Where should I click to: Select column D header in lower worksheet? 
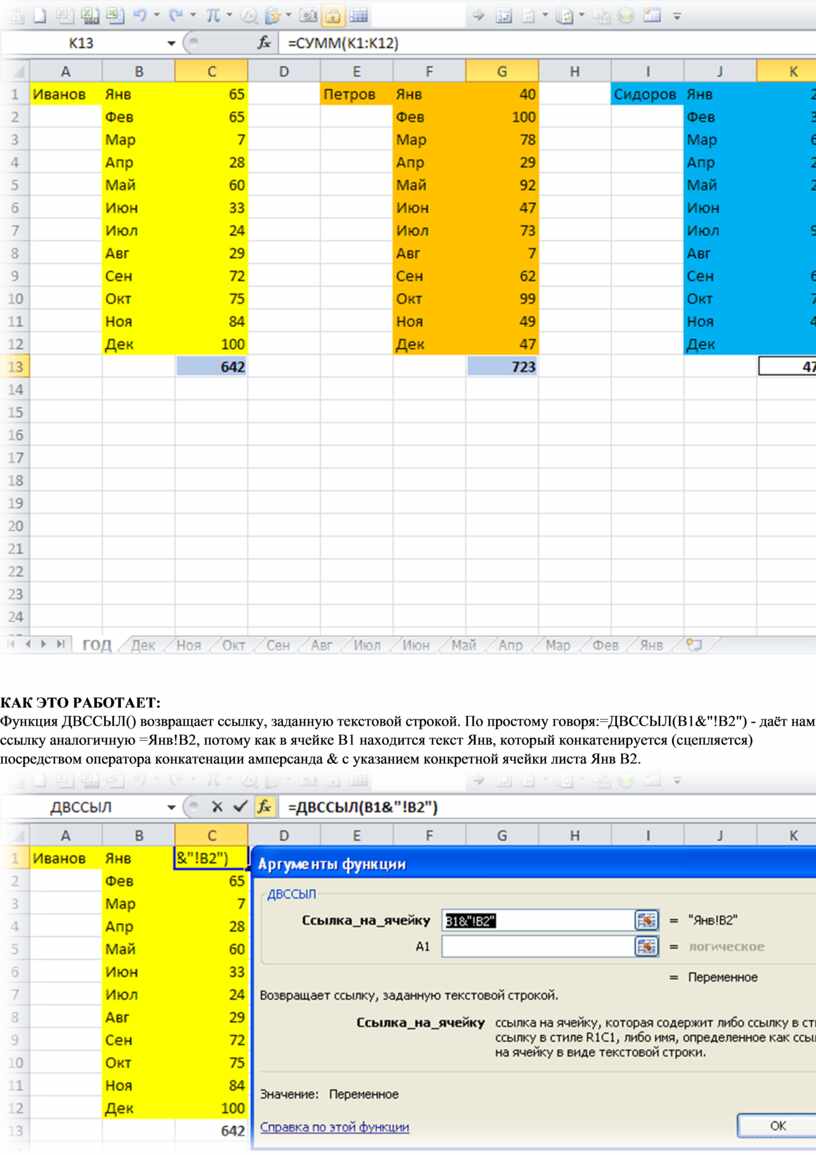284,835
